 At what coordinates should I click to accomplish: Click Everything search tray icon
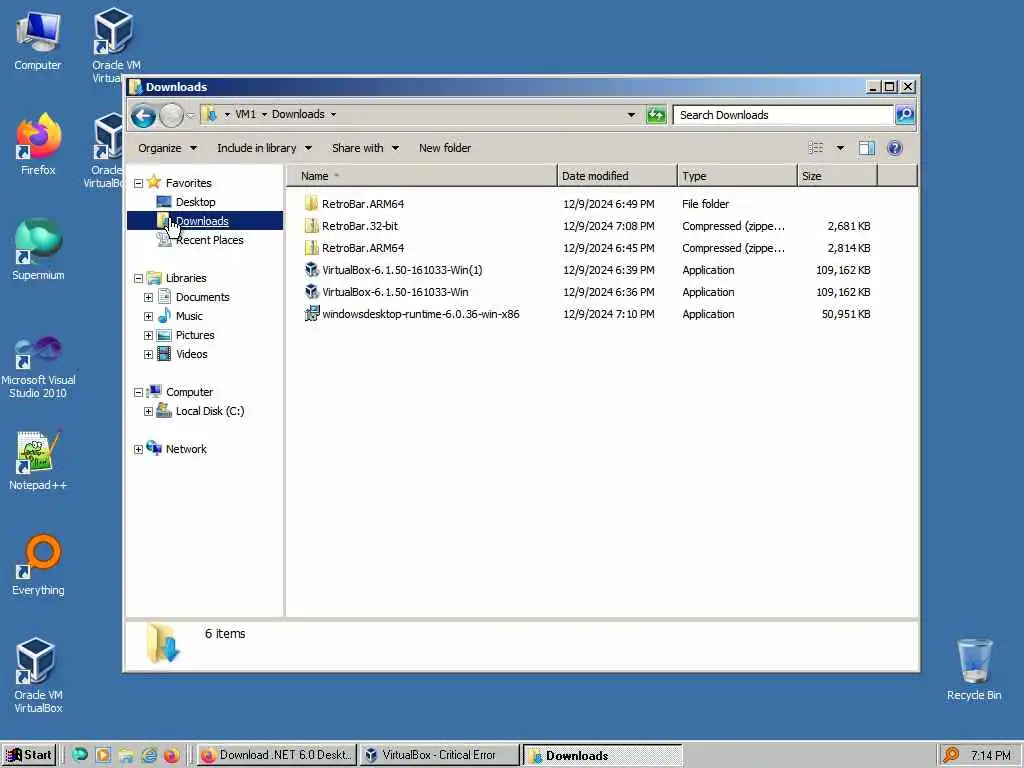click(952, 755)
